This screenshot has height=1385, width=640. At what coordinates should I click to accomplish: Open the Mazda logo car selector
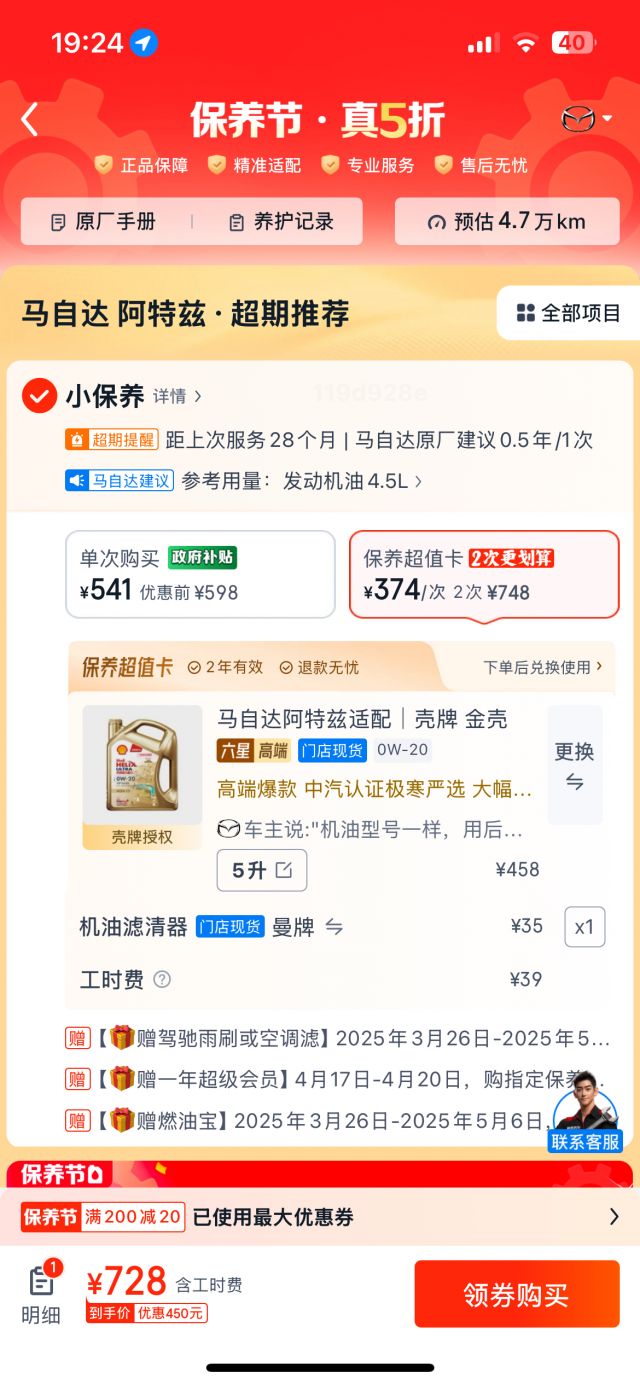pos(587,119)
